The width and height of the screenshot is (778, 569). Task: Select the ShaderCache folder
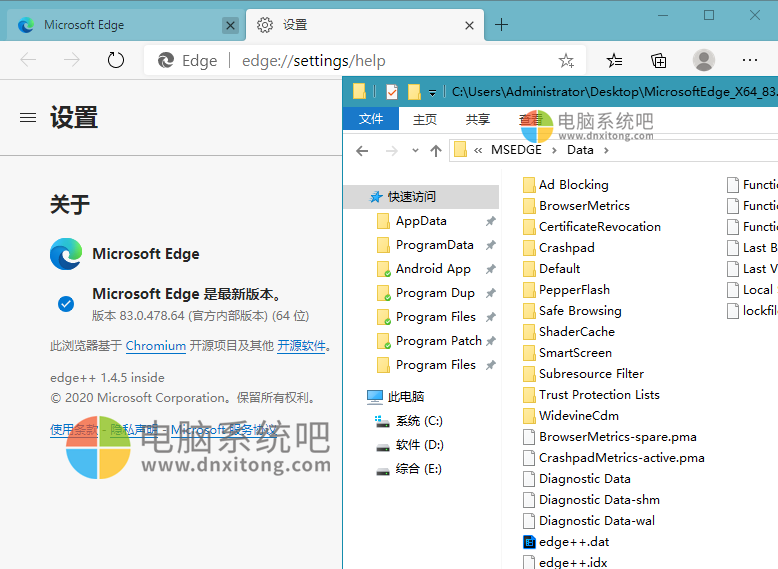569,331
